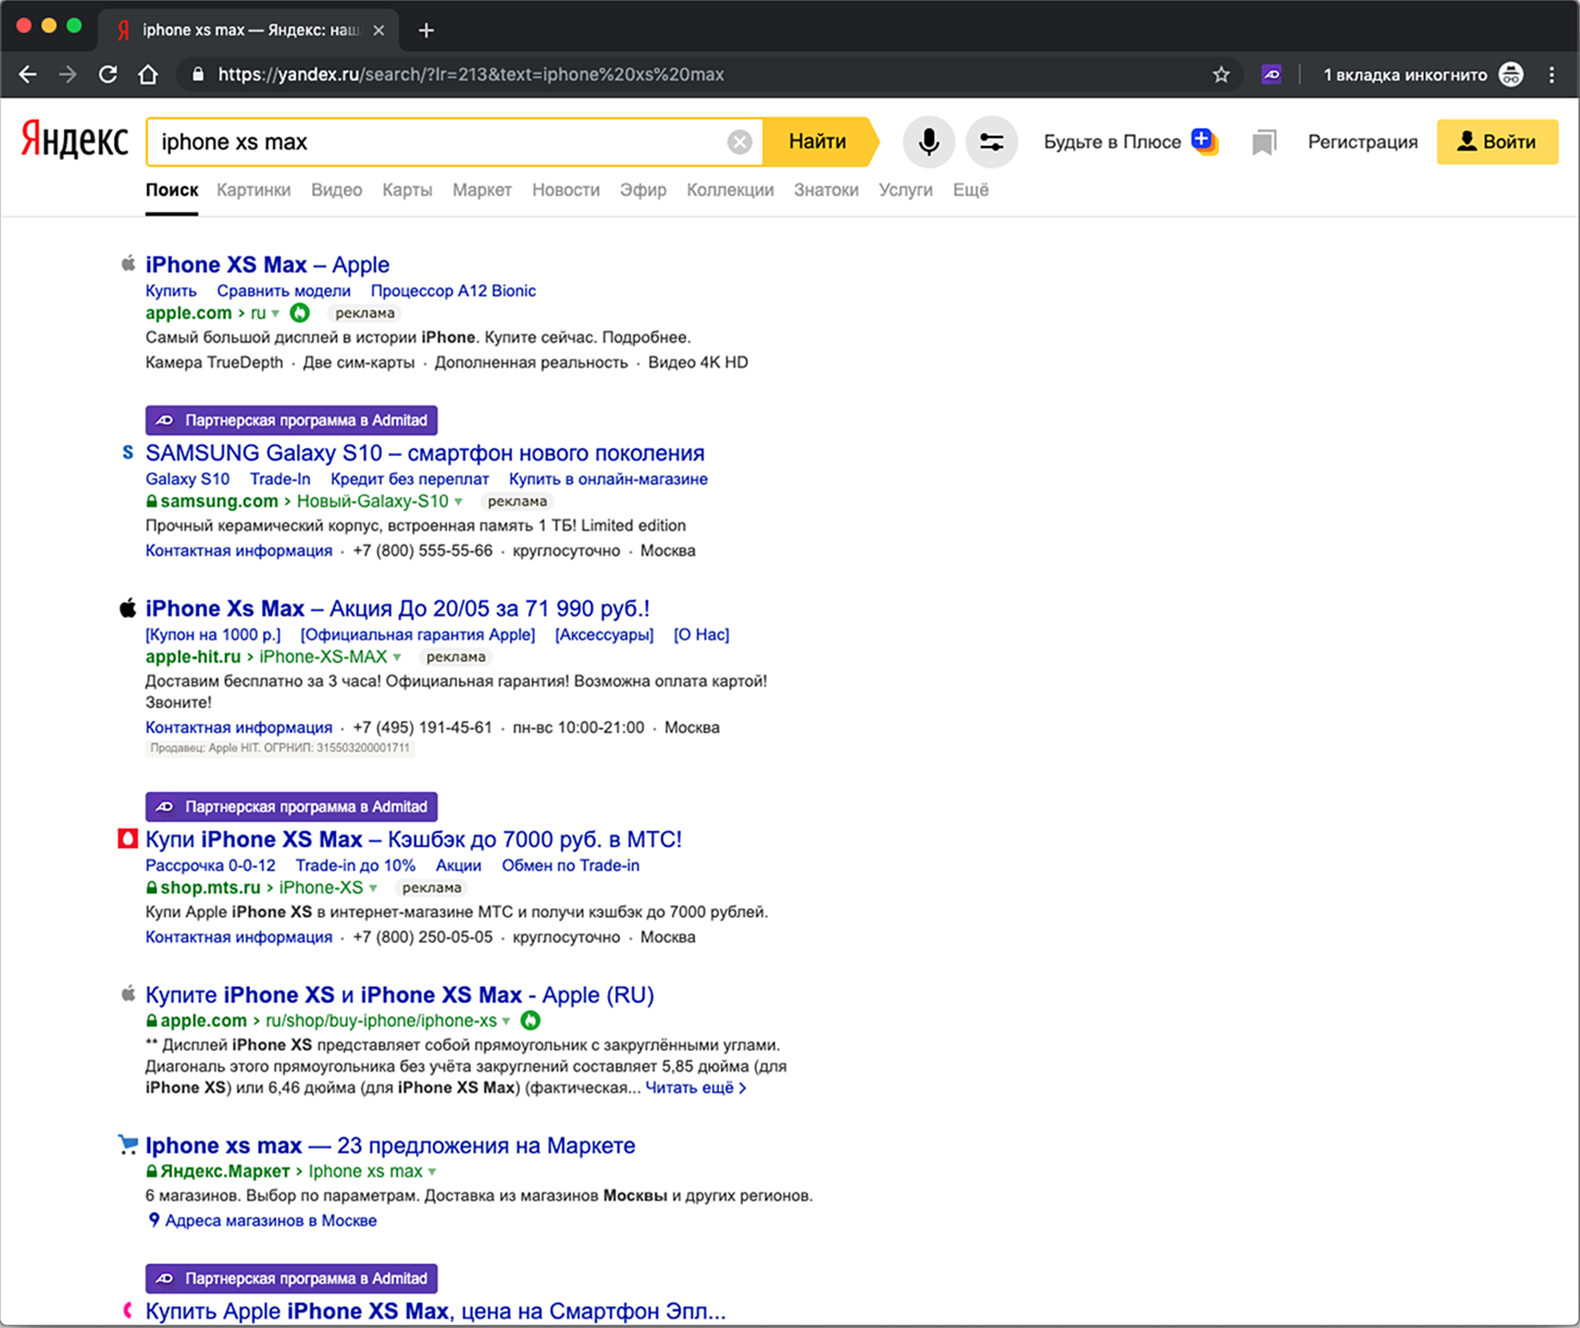Click the Войти login button
The width and height of the screenshot is (1580, 1328).
(x=1496, y=142)
